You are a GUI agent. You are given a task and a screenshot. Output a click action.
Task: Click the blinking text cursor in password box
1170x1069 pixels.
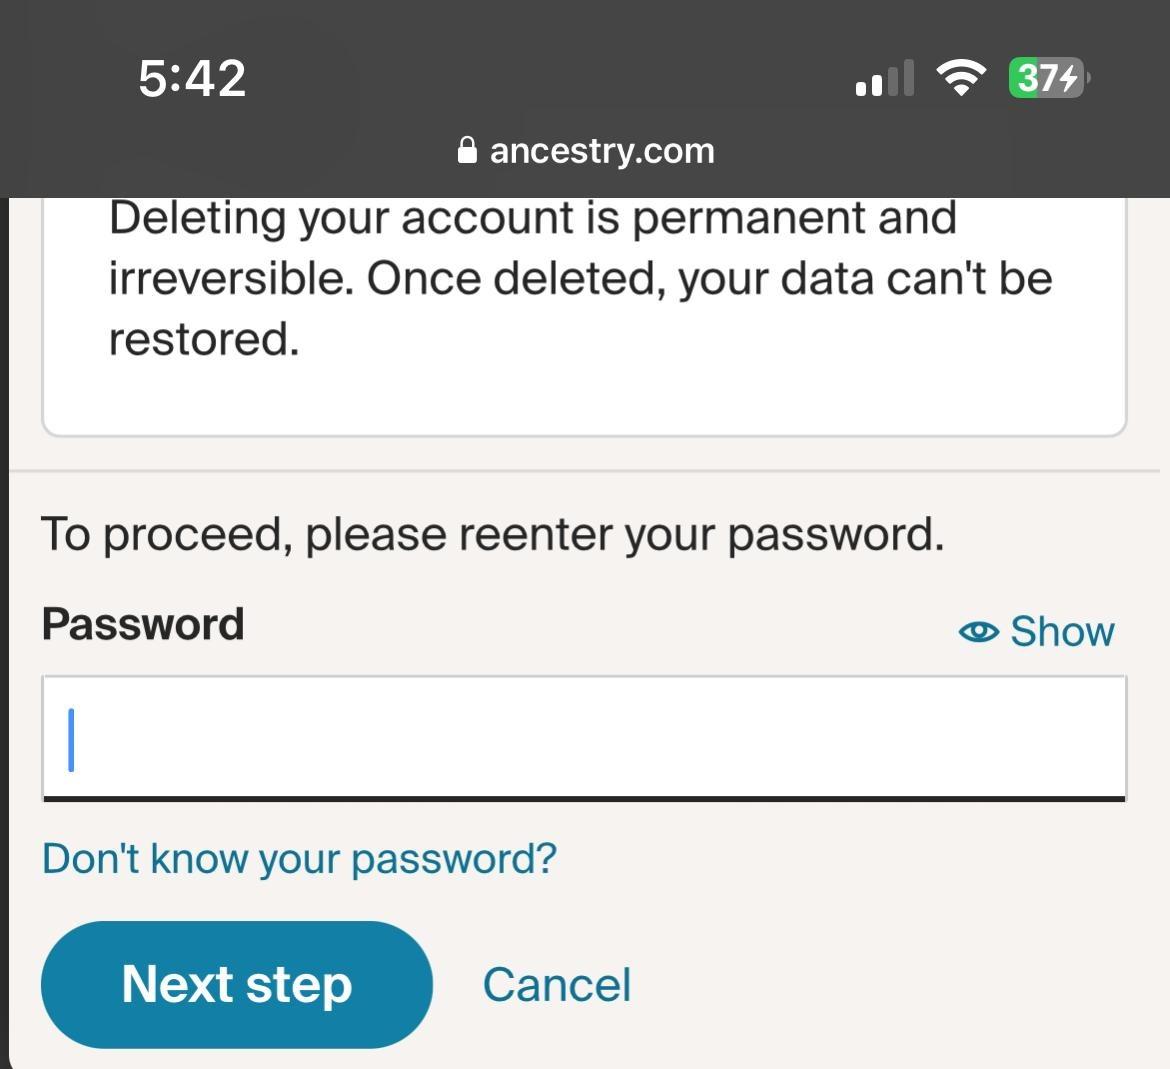[x=71, y=740]
